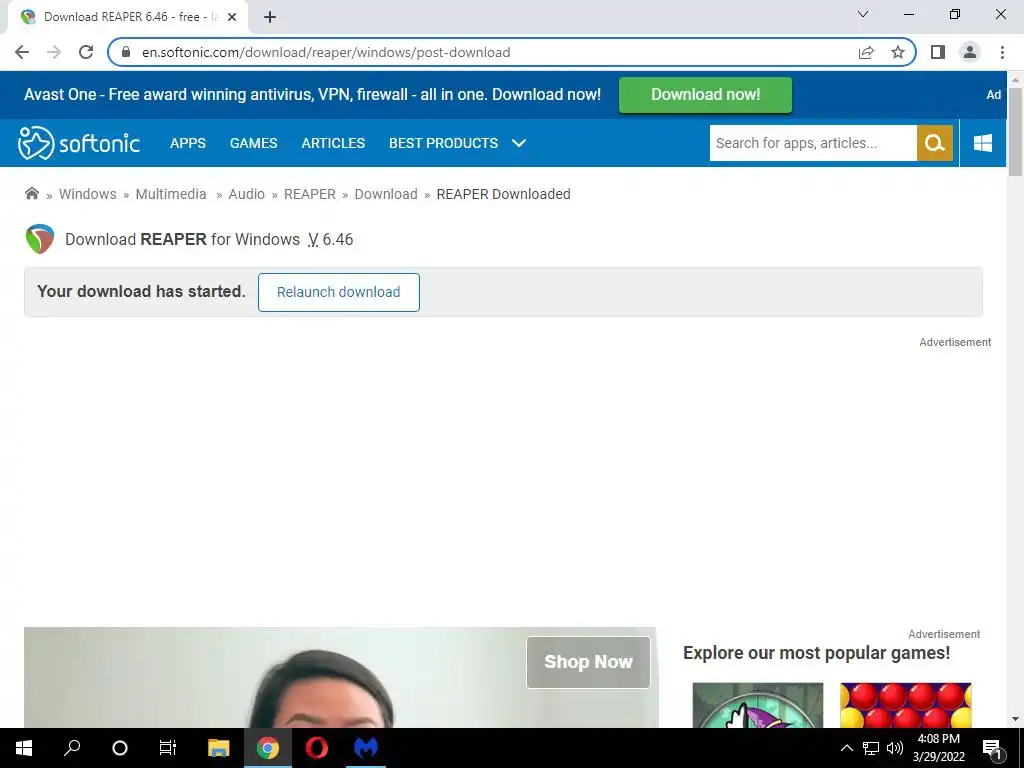Click the Download REAPER browser tab
This screenshot has width=1024, height=768.
click(x=127, y=17)
